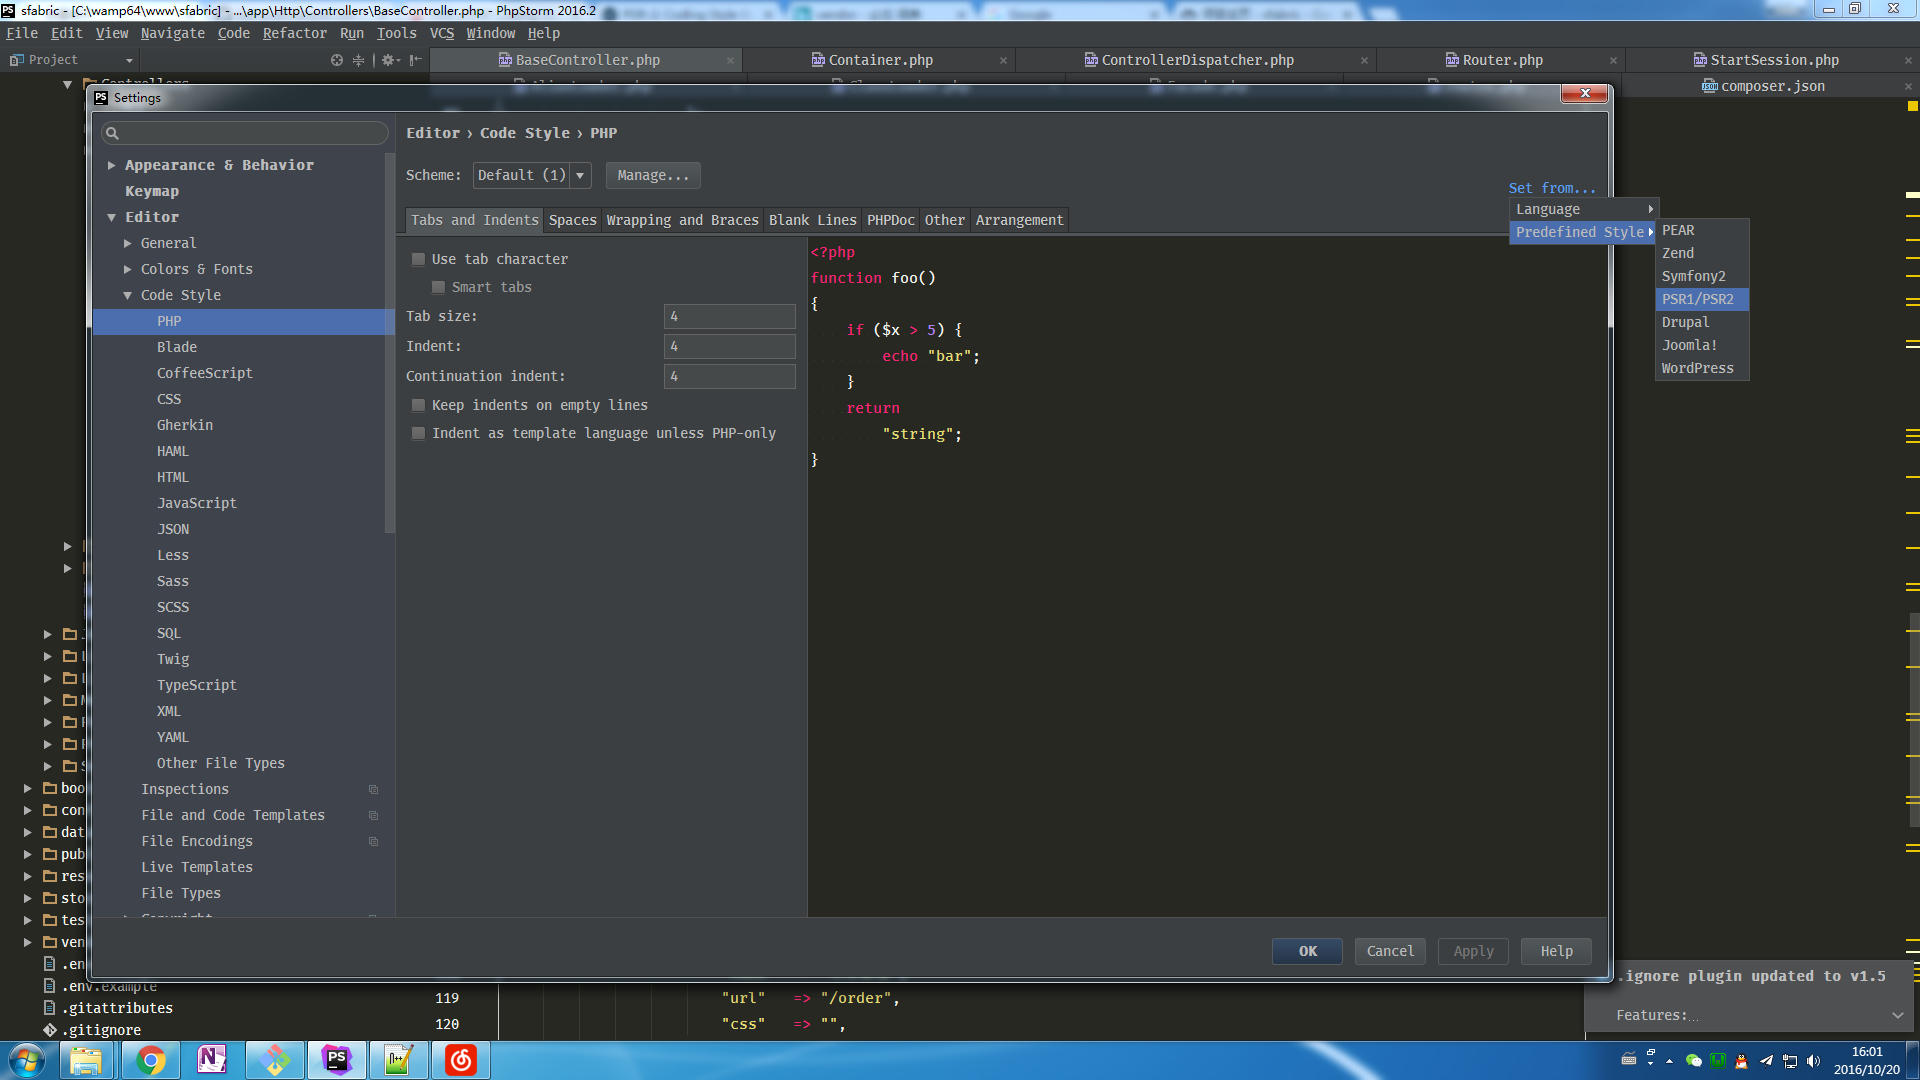Collapse the Editor settings tree node
Viewport: 1920px width, 1080px height.
pos(112,217)
